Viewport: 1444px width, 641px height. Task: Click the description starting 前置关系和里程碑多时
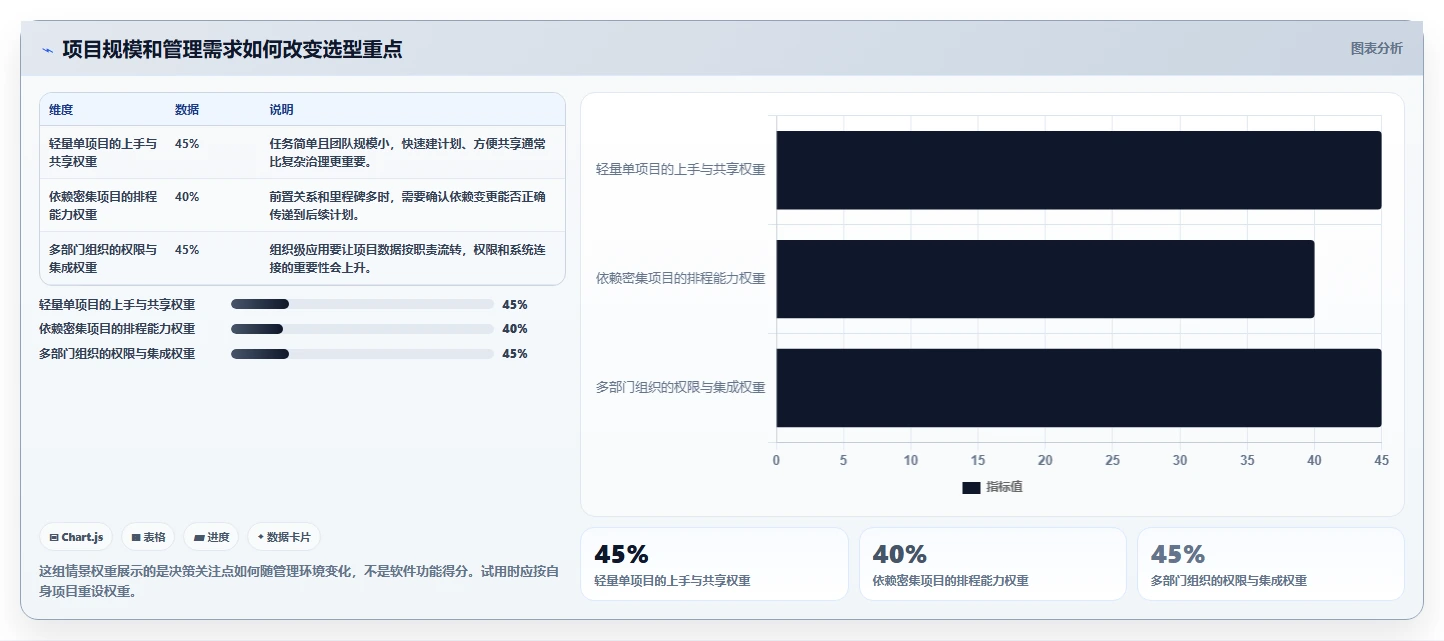click(x=408, y=205)
